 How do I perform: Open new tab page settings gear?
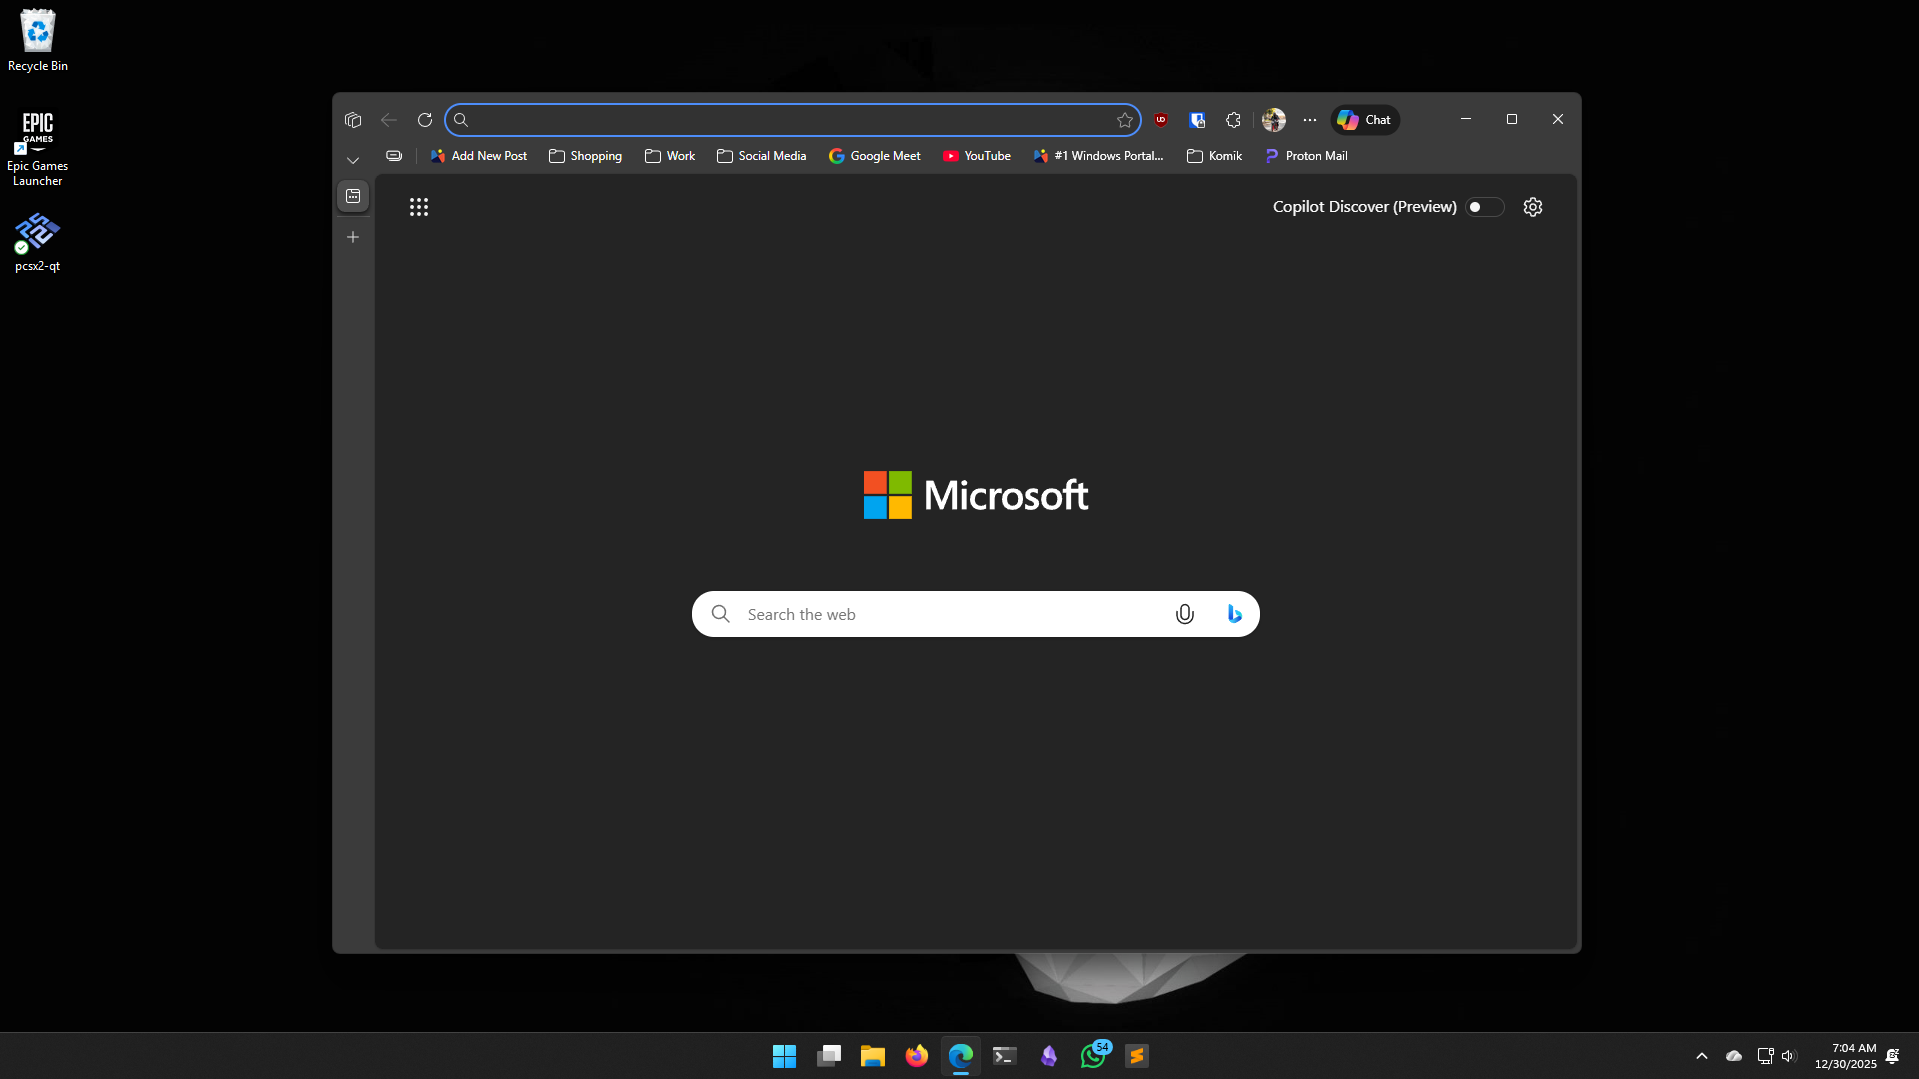(1533, 207)
